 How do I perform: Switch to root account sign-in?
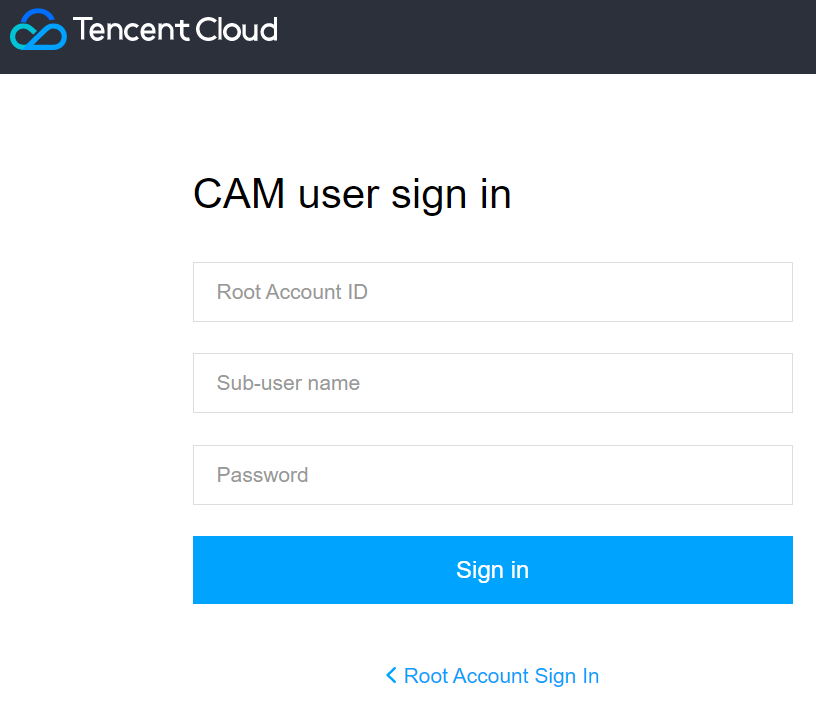(501, 676)
